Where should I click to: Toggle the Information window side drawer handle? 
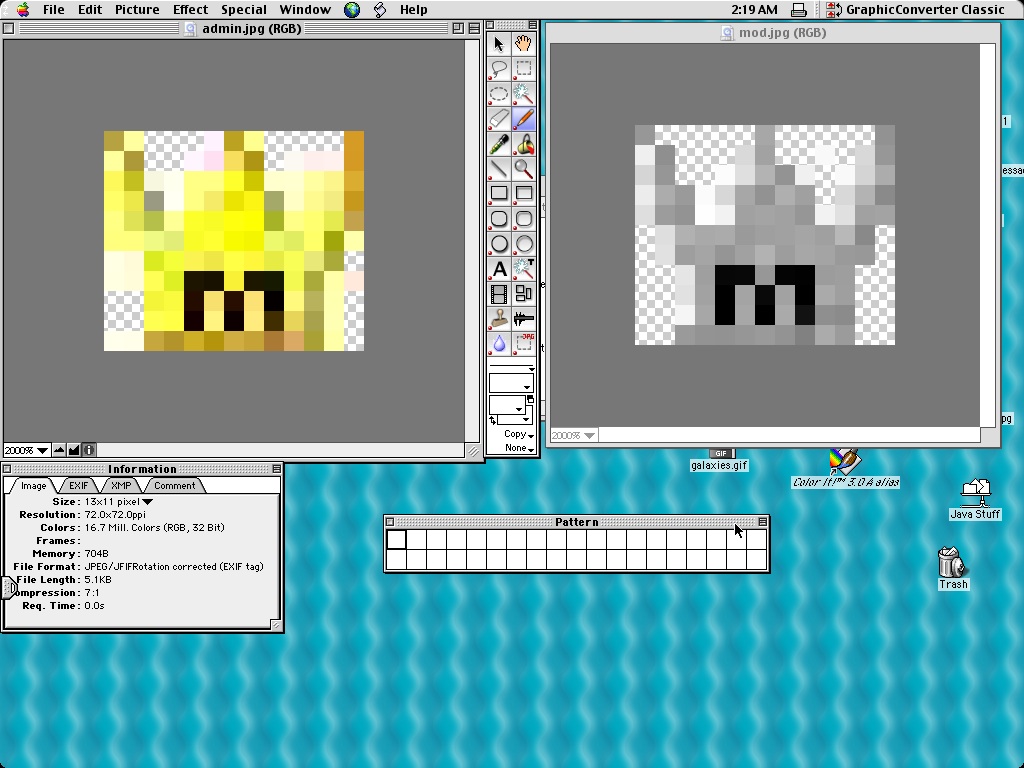point(8,588)
